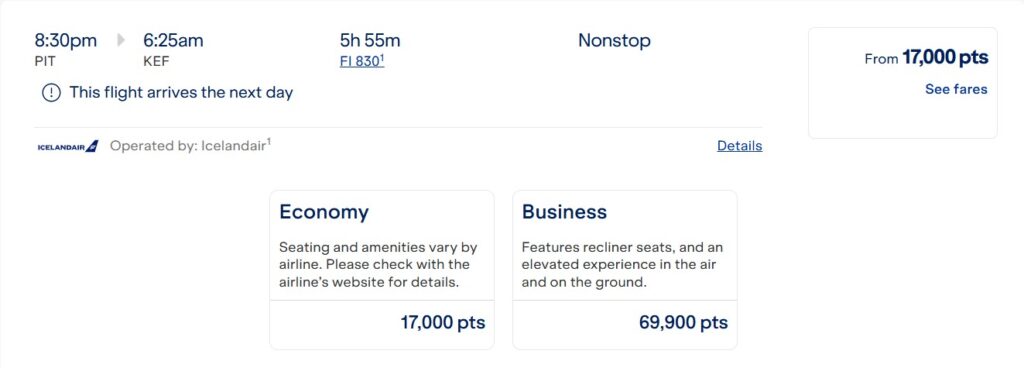Open the flight Details link

click(739, 146)
